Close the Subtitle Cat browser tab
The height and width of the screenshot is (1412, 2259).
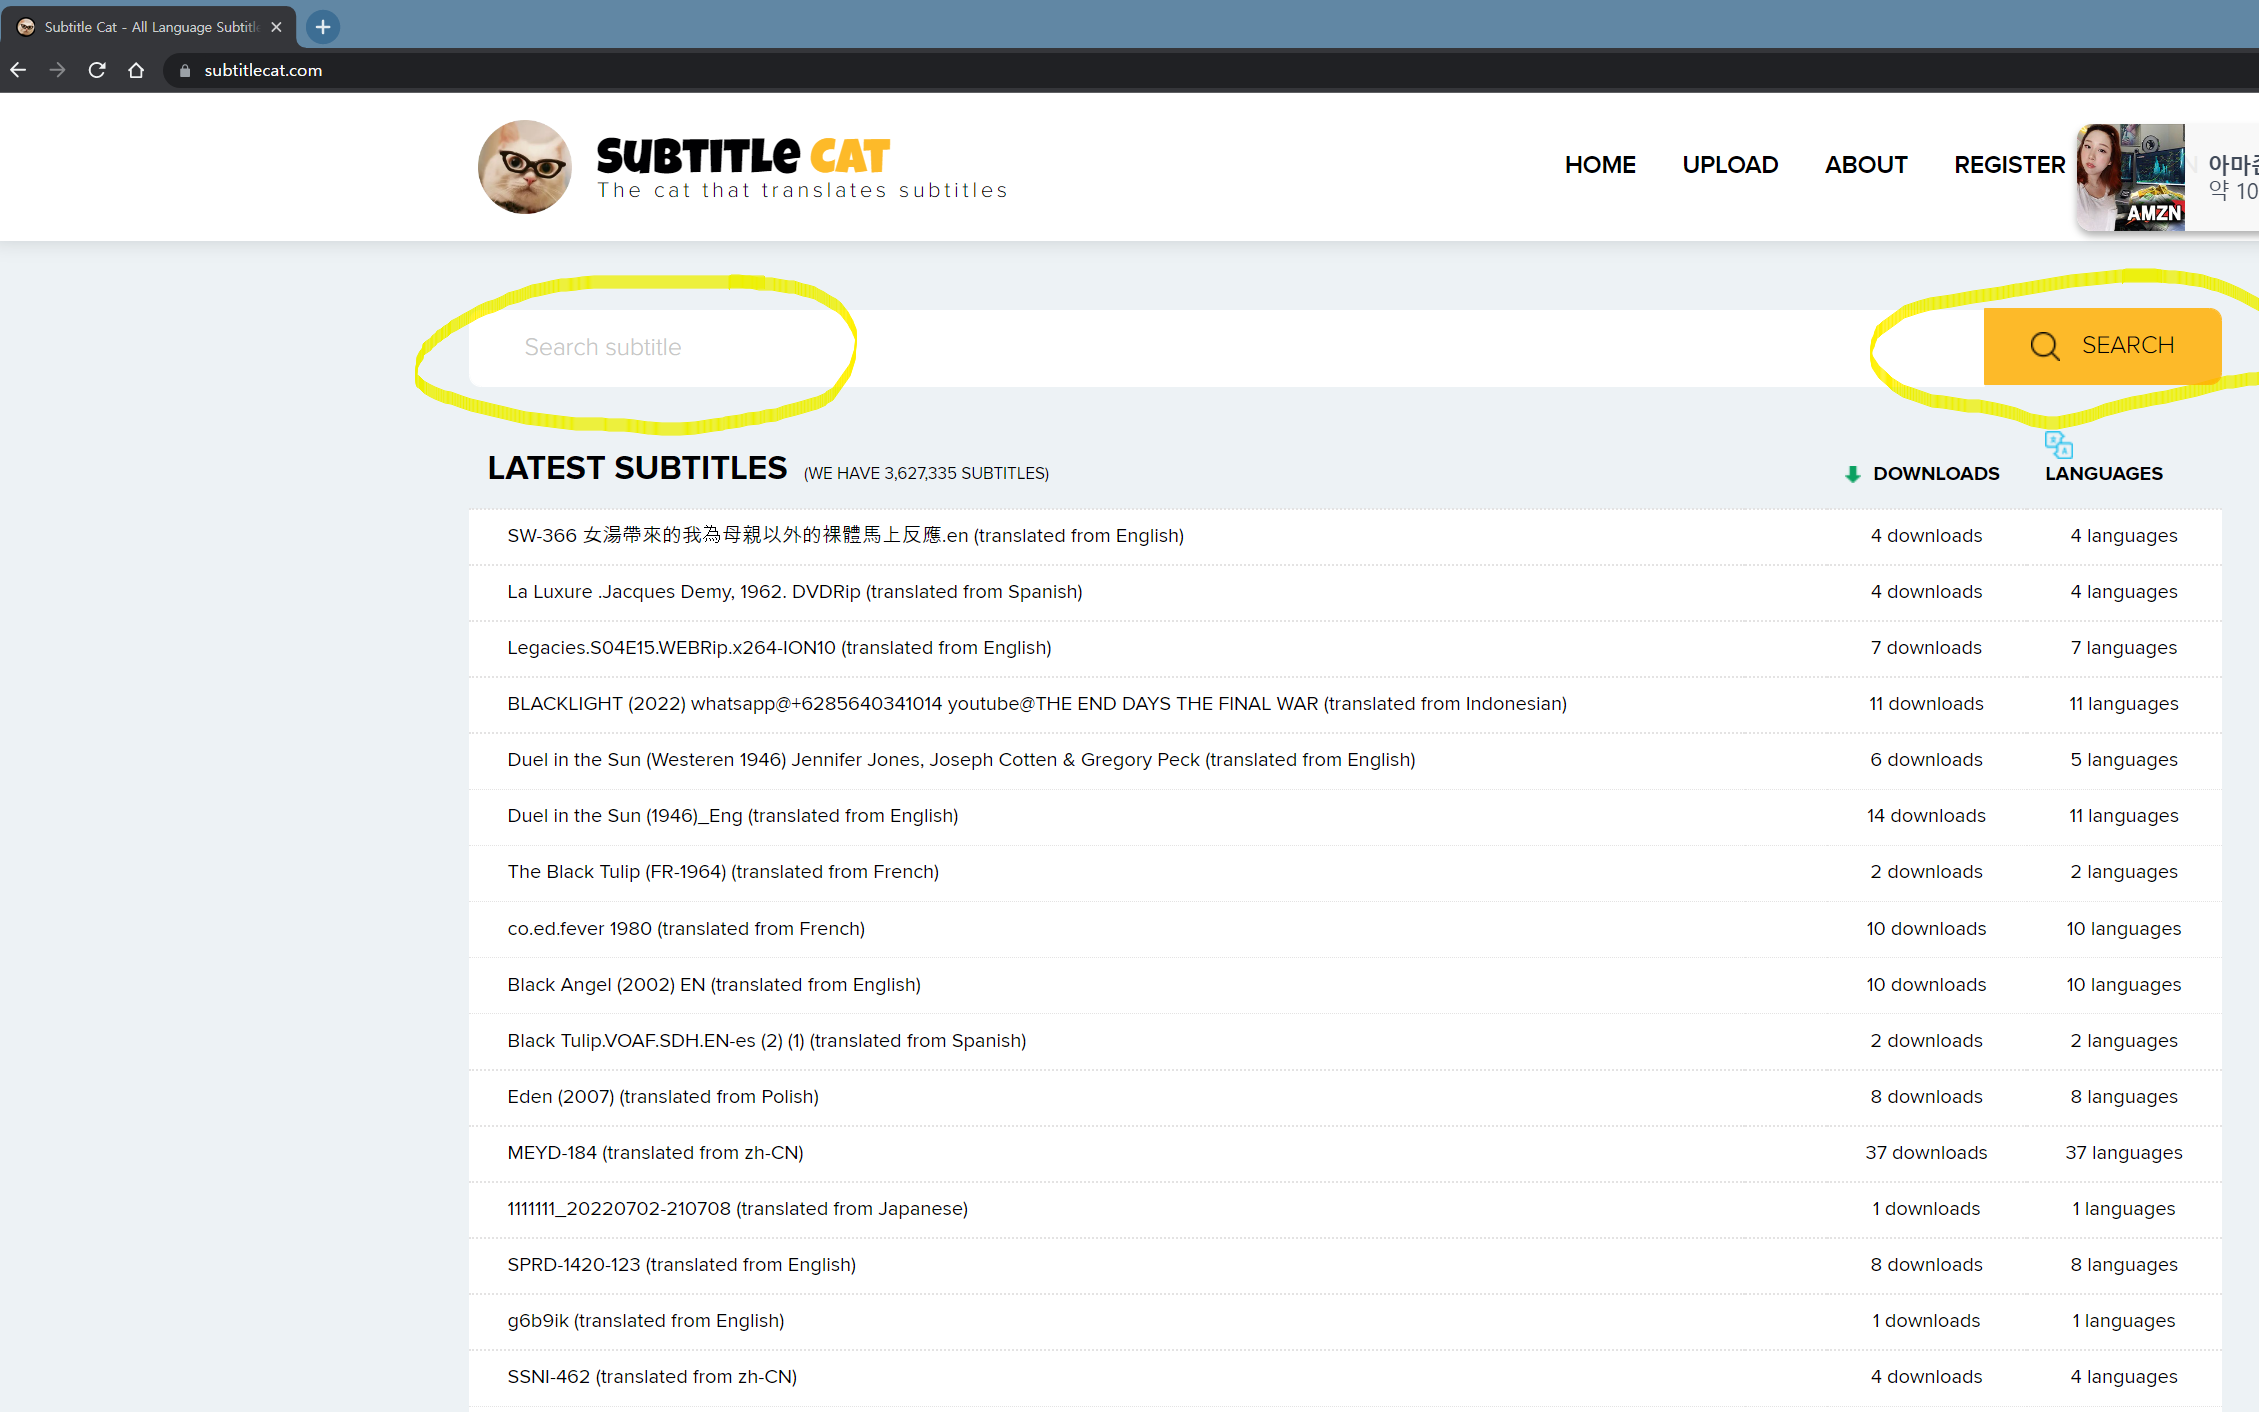(276, 27)
